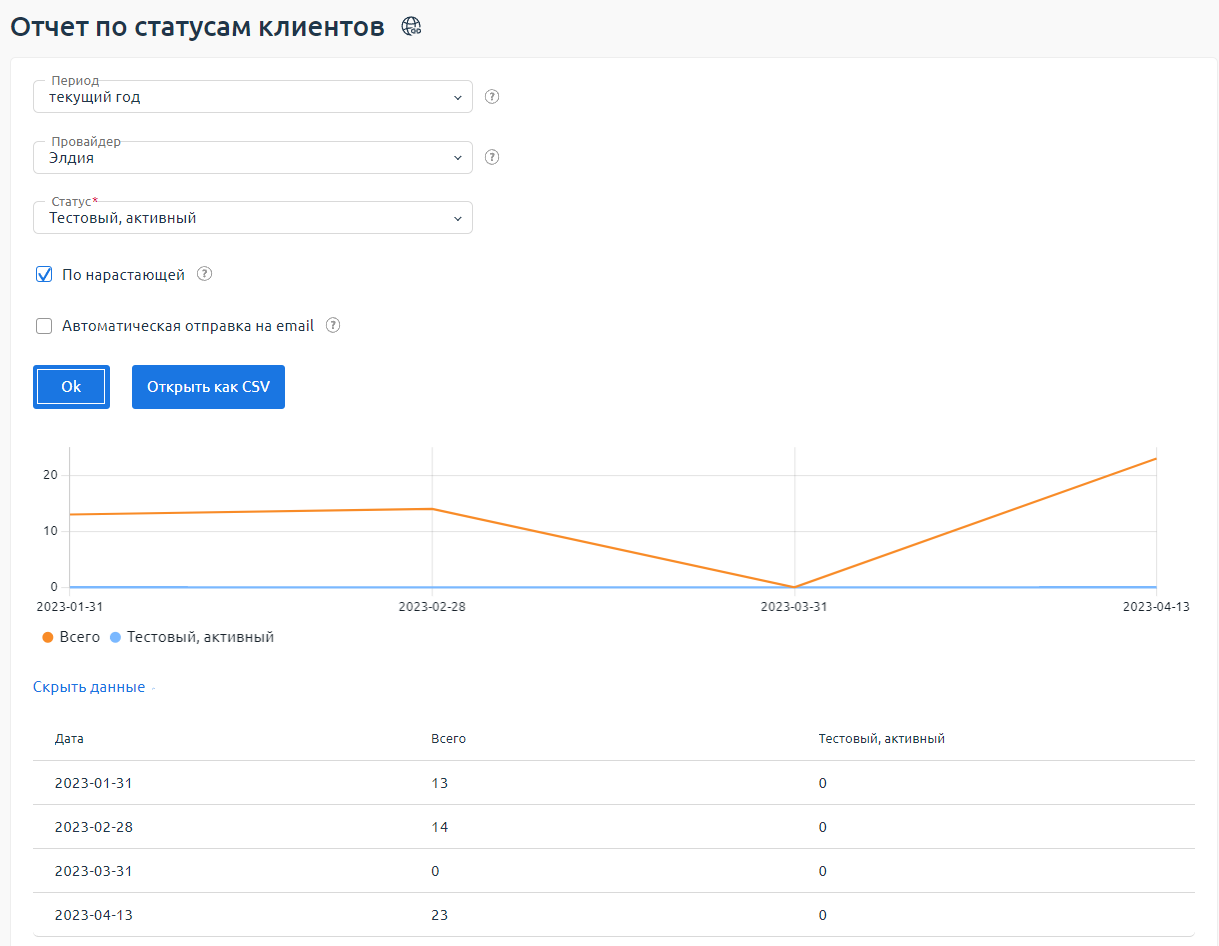Click the Всего column header
The width and height of the screenshot is (1219, 946).
[447, 738]
